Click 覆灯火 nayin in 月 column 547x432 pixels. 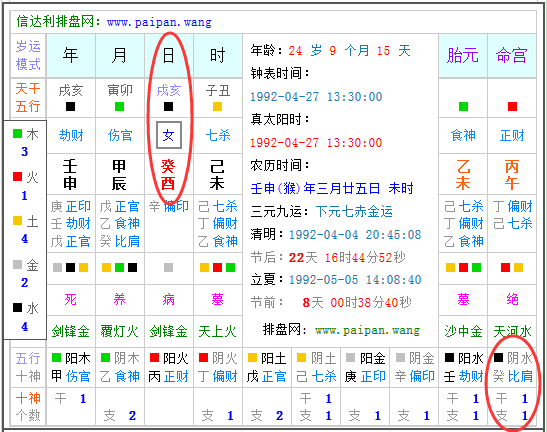(120, 331)
